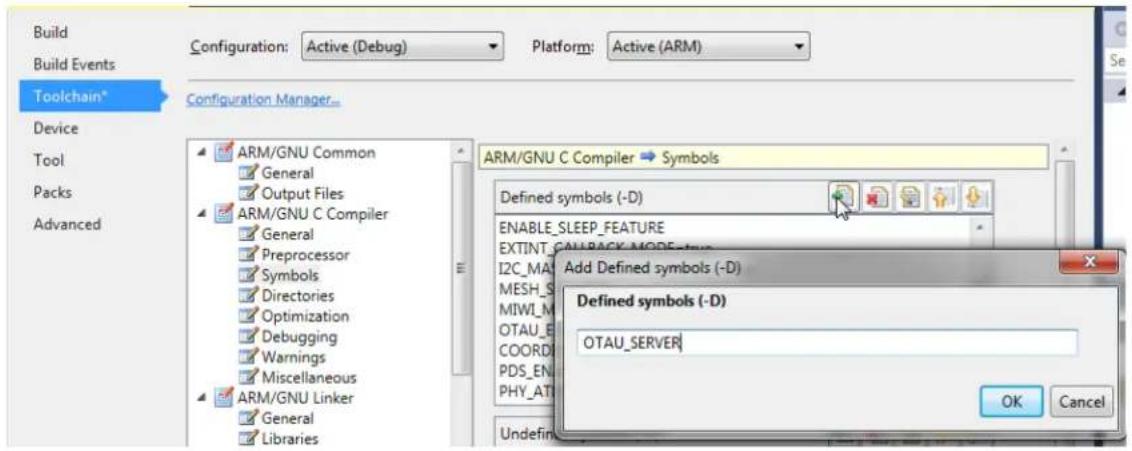1132x451 pixels.
Task: Open the Build properties tab
Action: [51, 32]
